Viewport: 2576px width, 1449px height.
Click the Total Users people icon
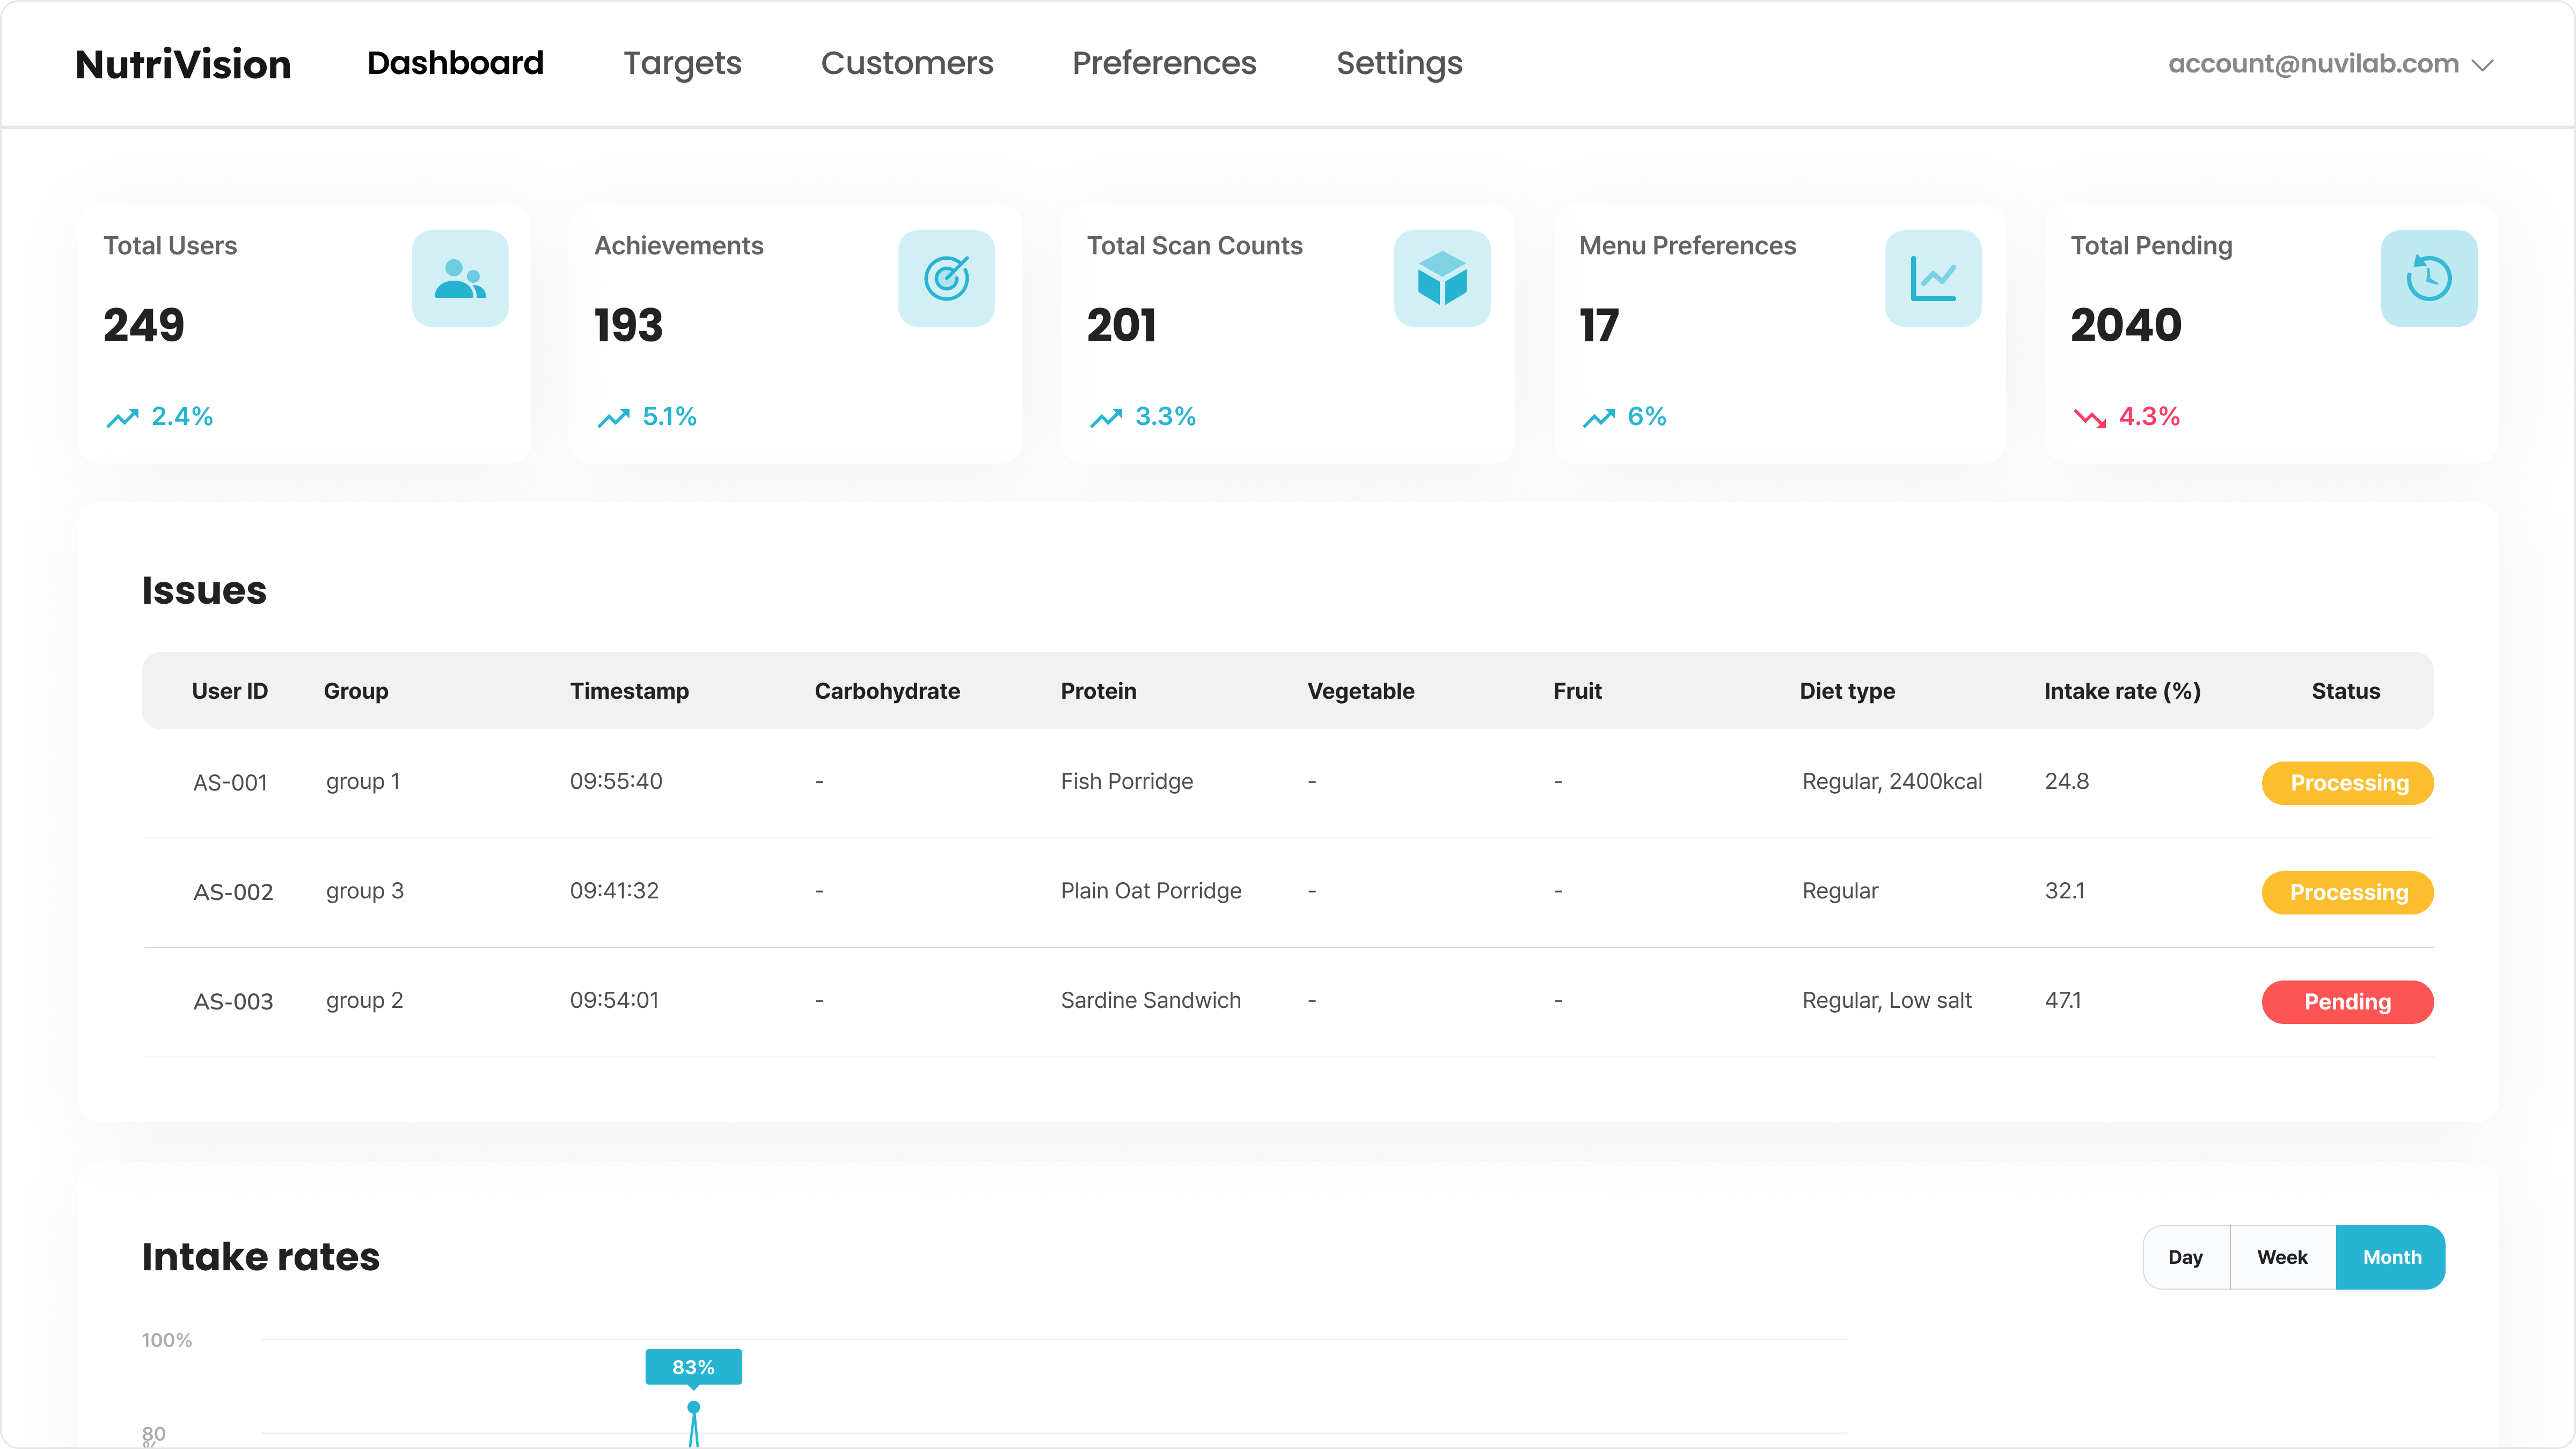(x=460, y=279)
